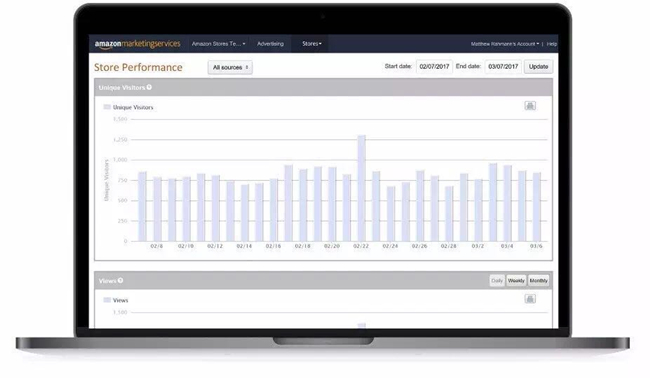Screen dimensions: 650x378
Task: Toggle the Views legend swatch
Action: pos(107,300)
